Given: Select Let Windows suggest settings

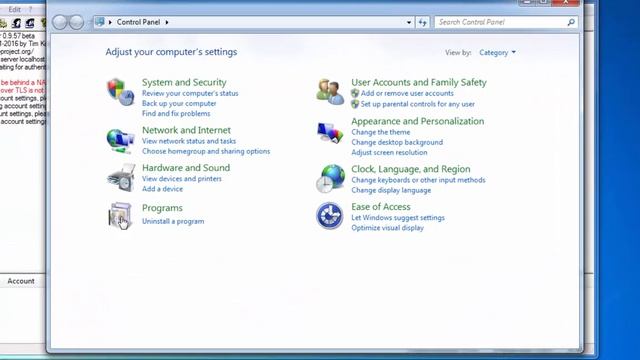Looking at the screenshot, I should pyautogui.click(x=398, y=218).
